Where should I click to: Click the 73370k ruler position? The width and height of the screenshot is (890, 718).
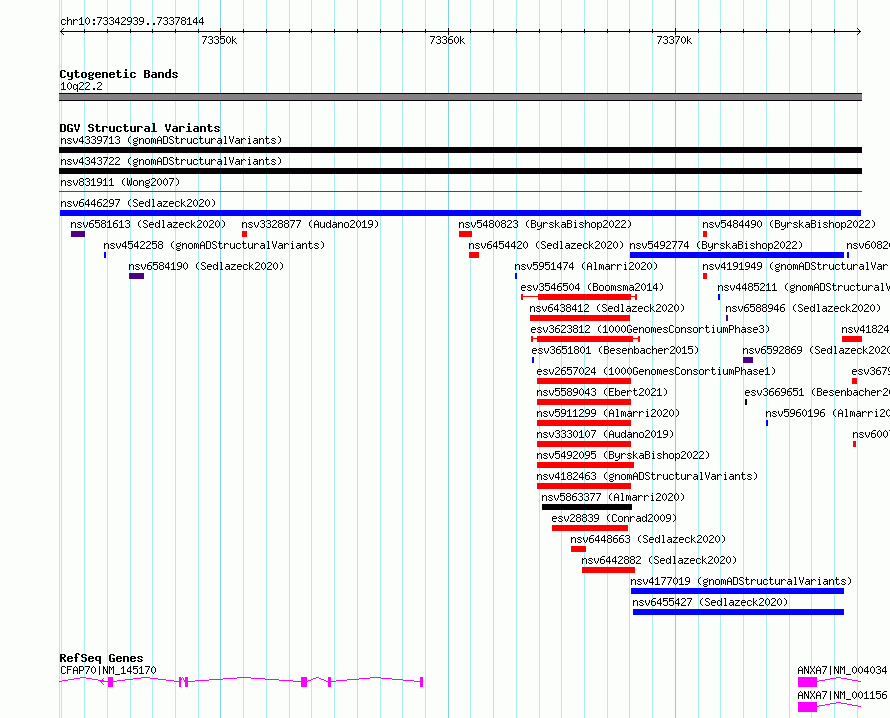pos(674,40)
